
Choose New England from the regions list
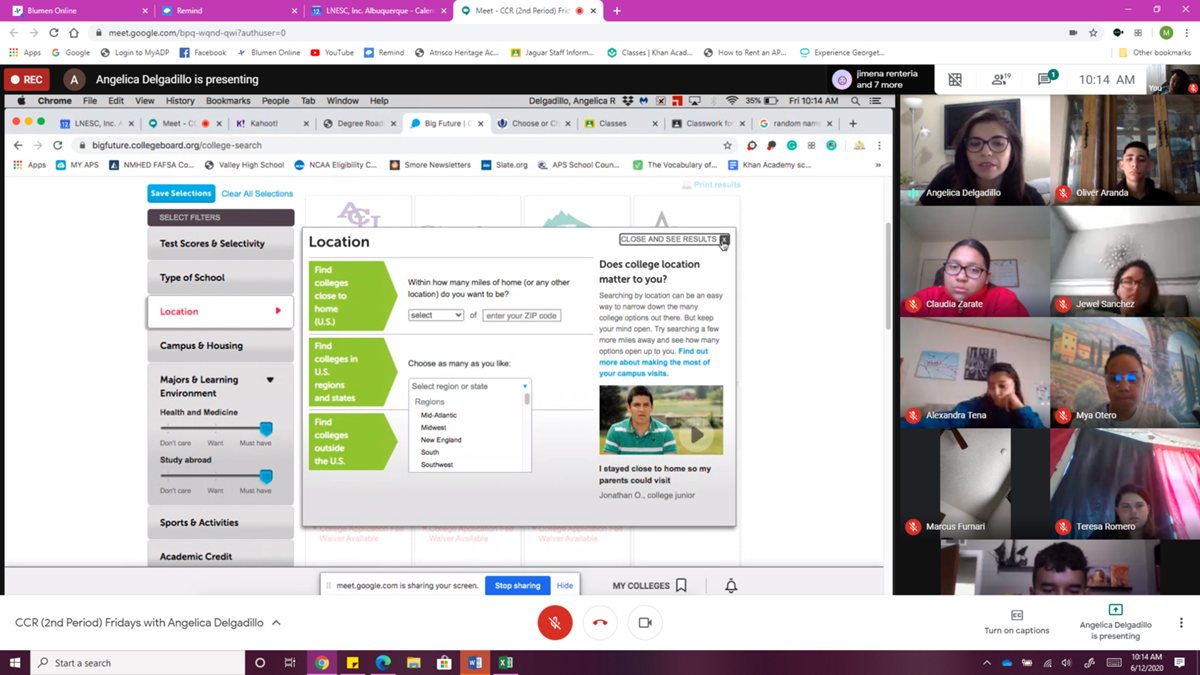click(x=441, y=440)
